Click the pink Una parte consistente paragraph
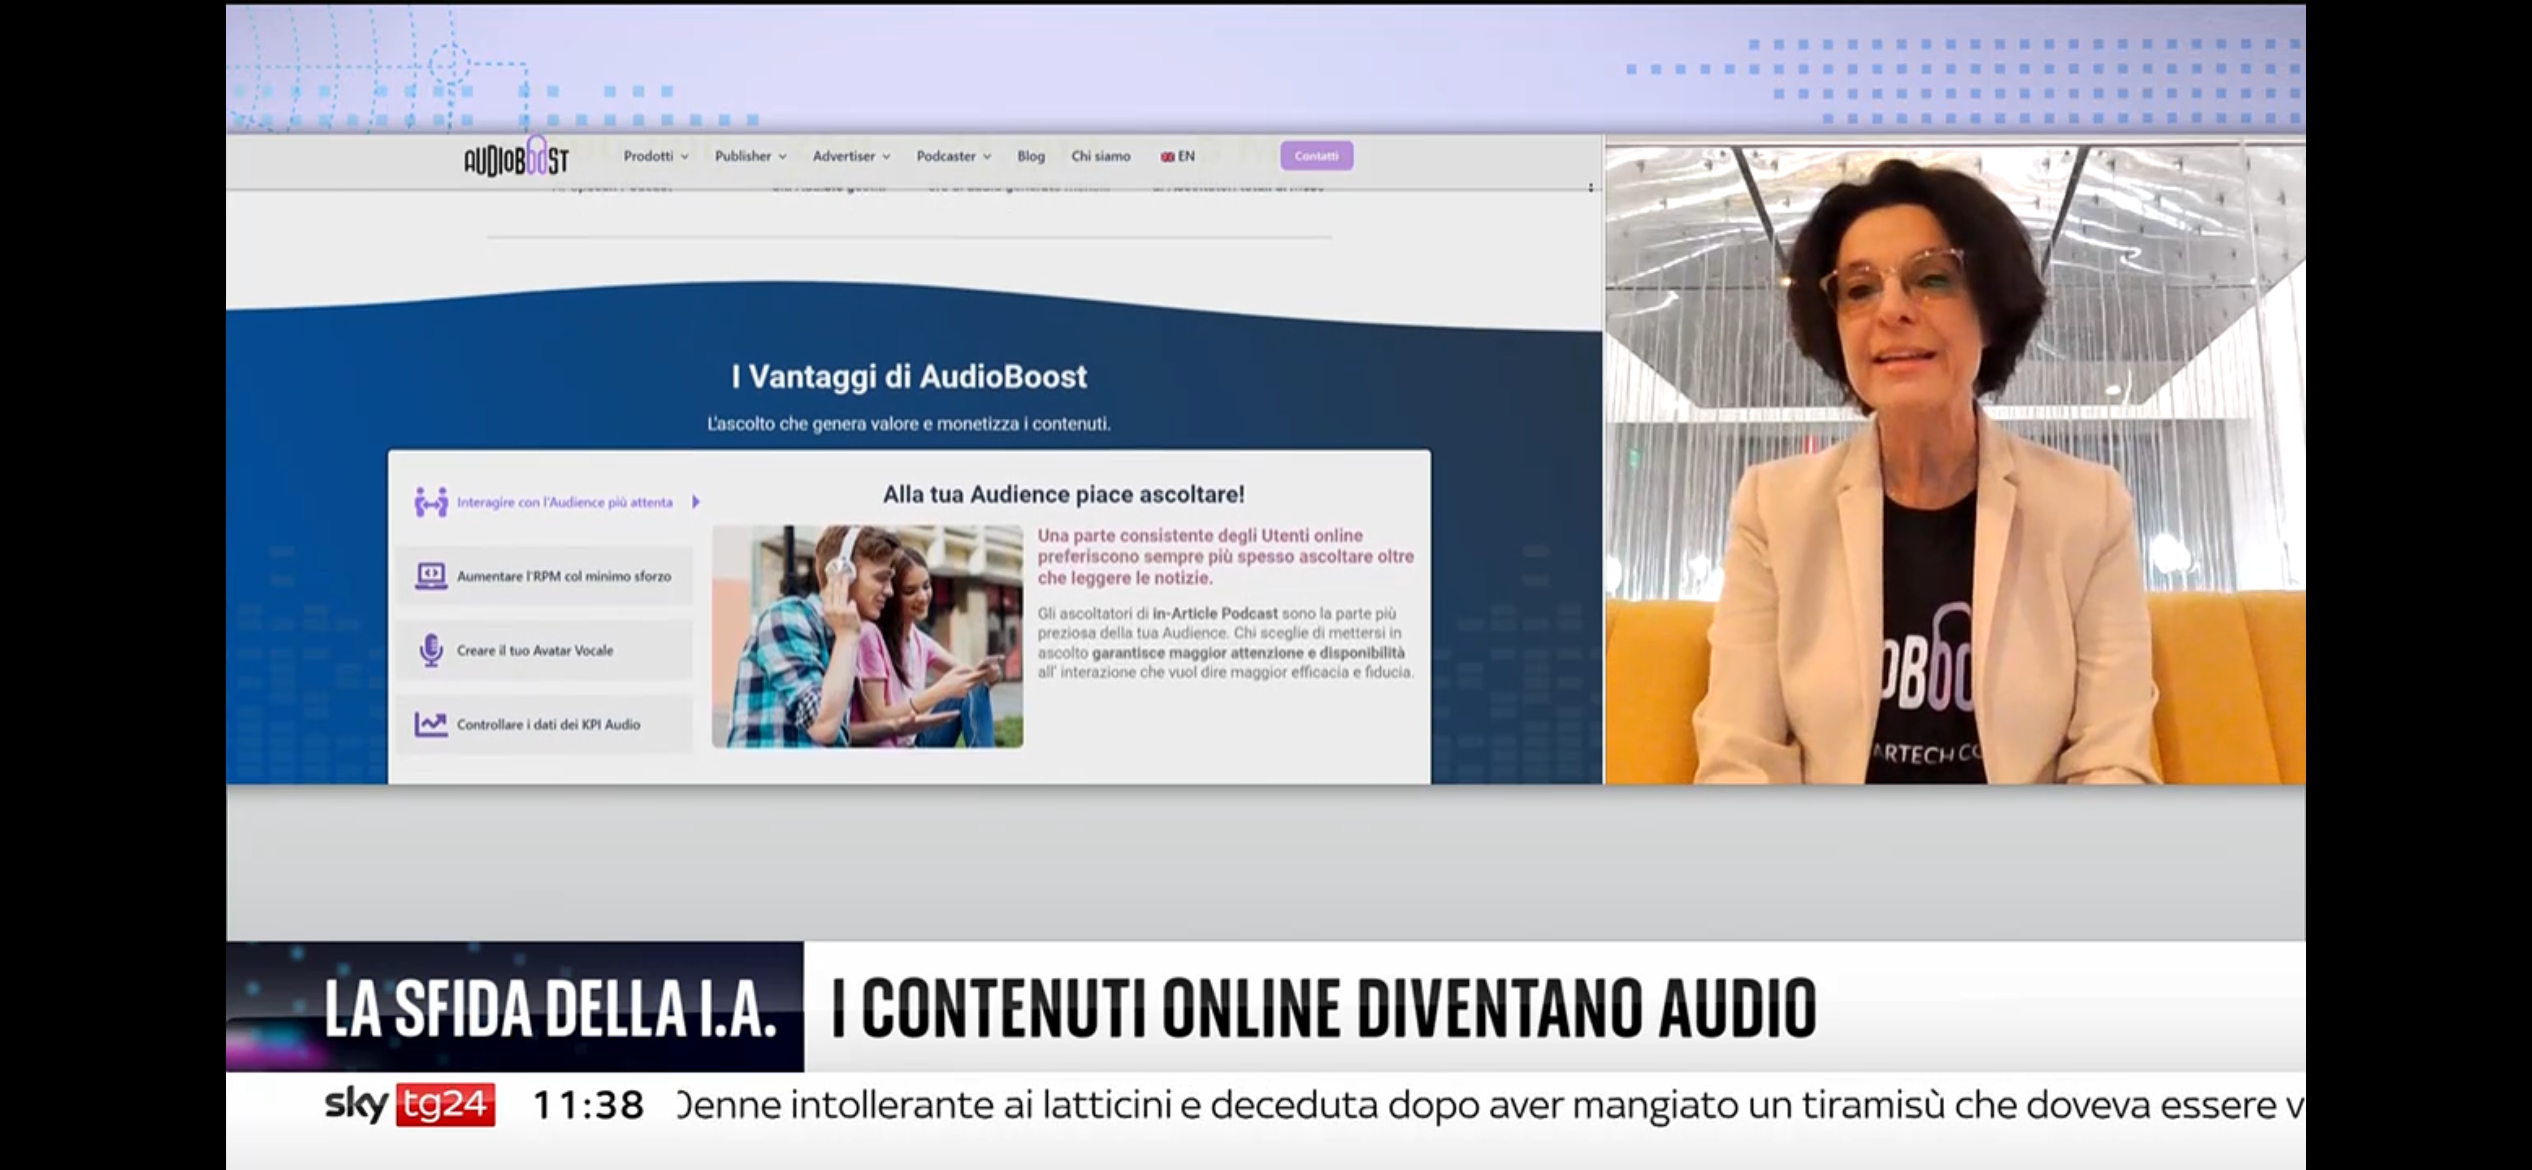2532x1170 pixels. 1225,557
